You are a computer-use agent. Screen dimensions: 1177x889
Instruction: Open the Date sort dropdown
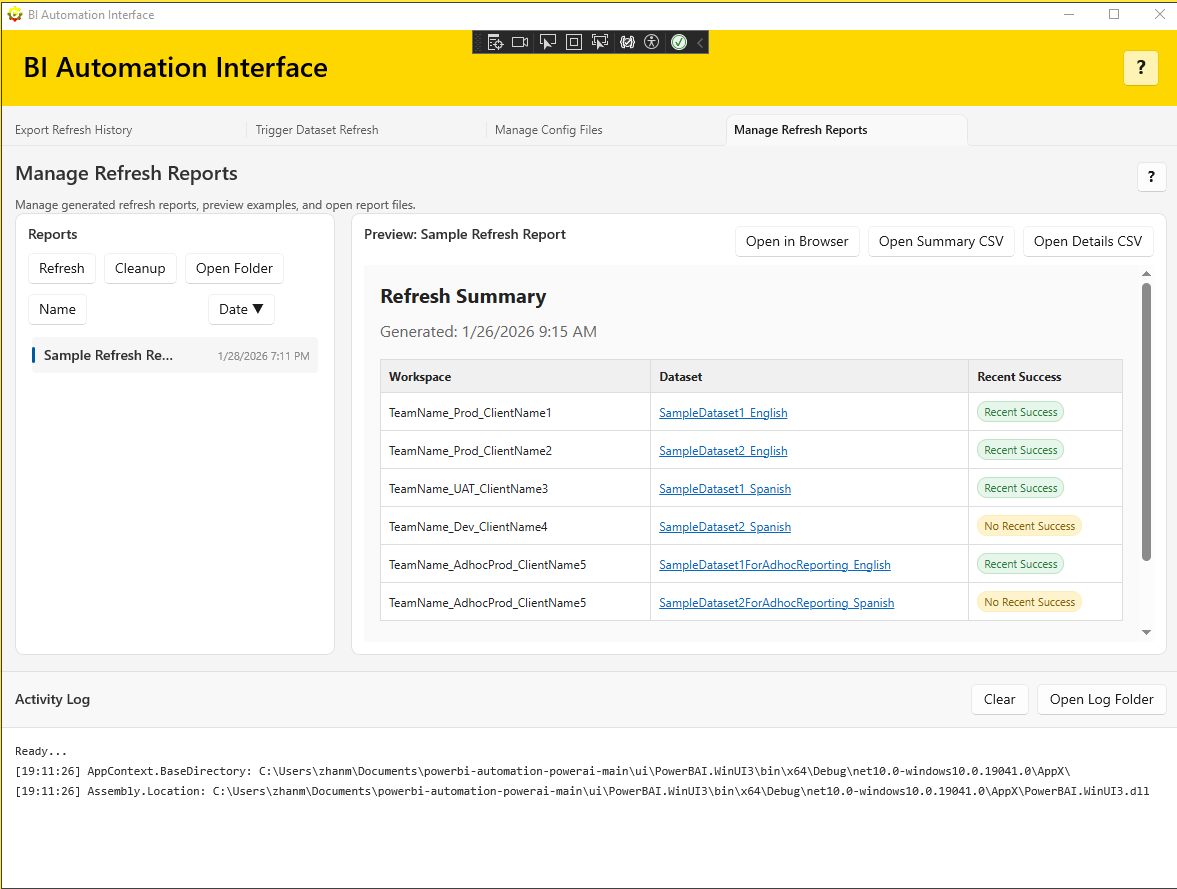(x=241, y=309)
